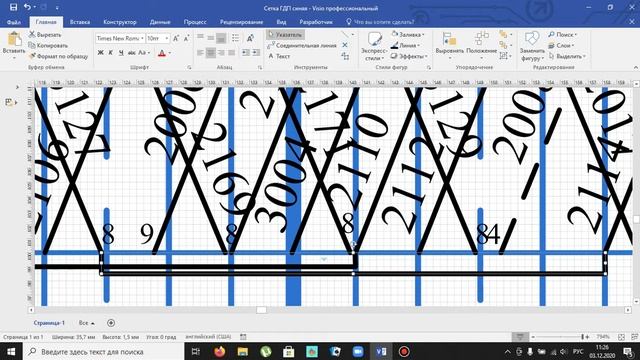
Task: Click the connection point X tool icon
Action: [x=345, y=45]
